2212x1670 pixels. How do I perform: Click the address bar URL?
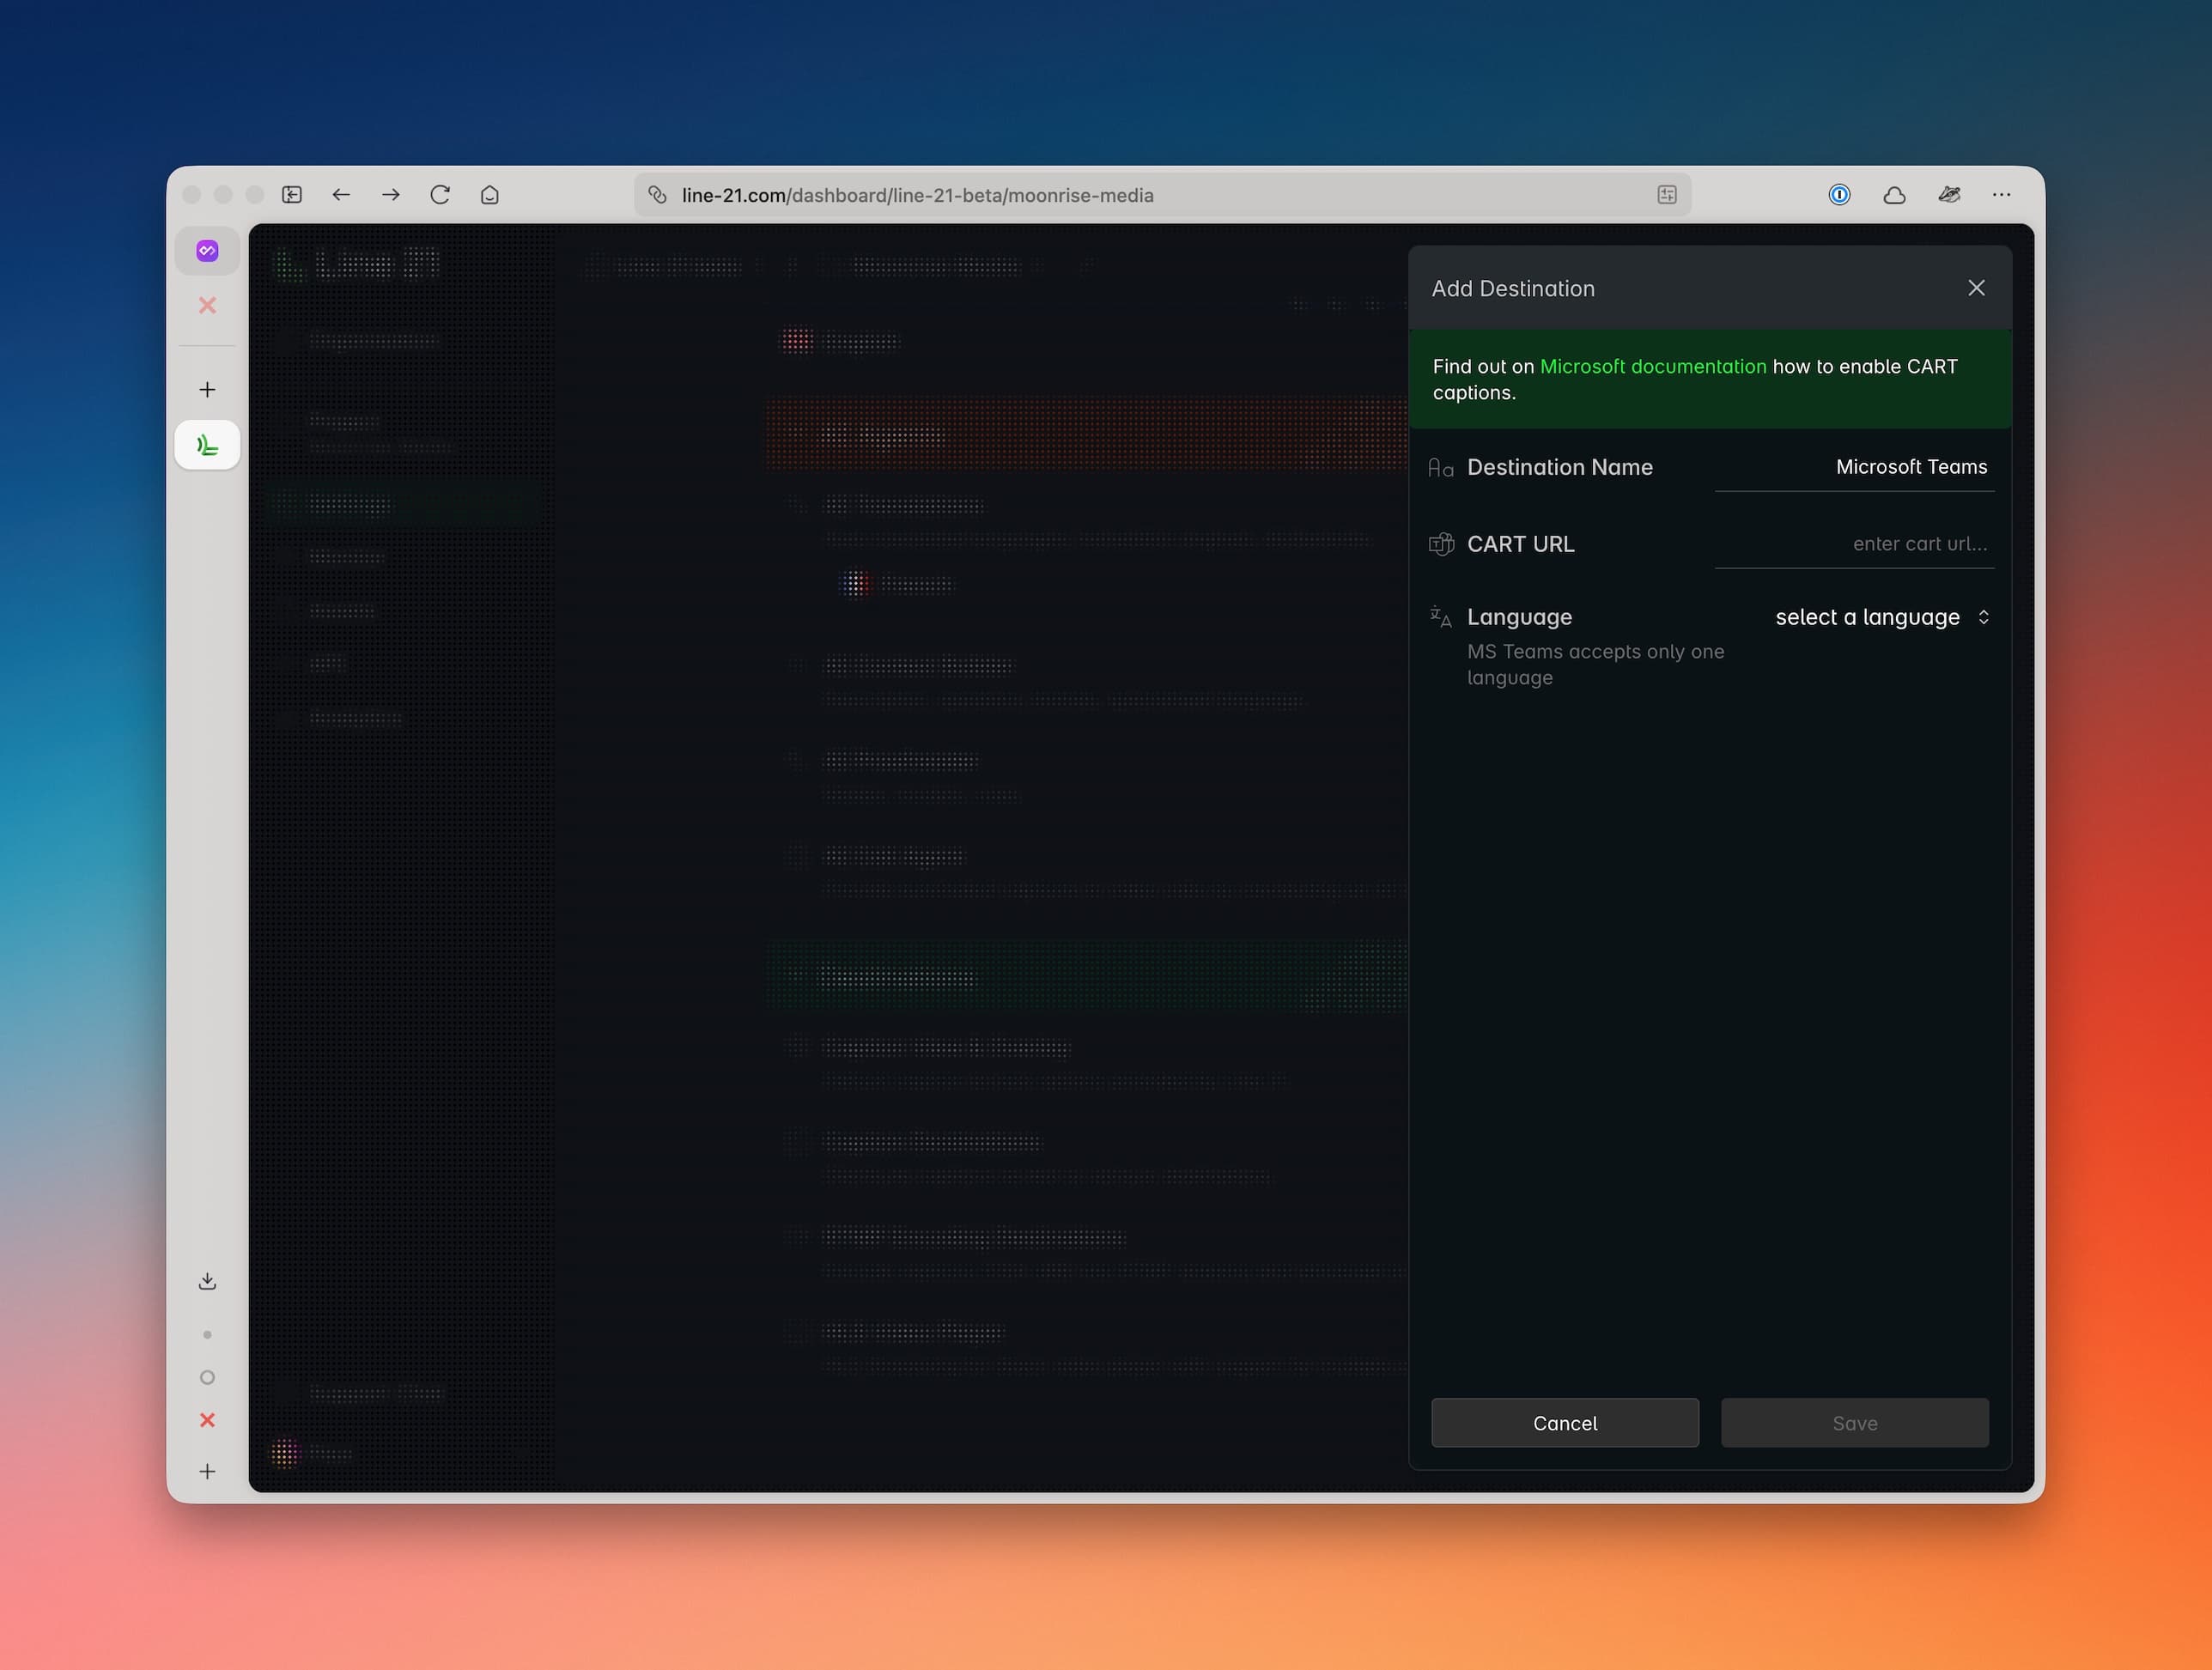(x=916, y=195)
